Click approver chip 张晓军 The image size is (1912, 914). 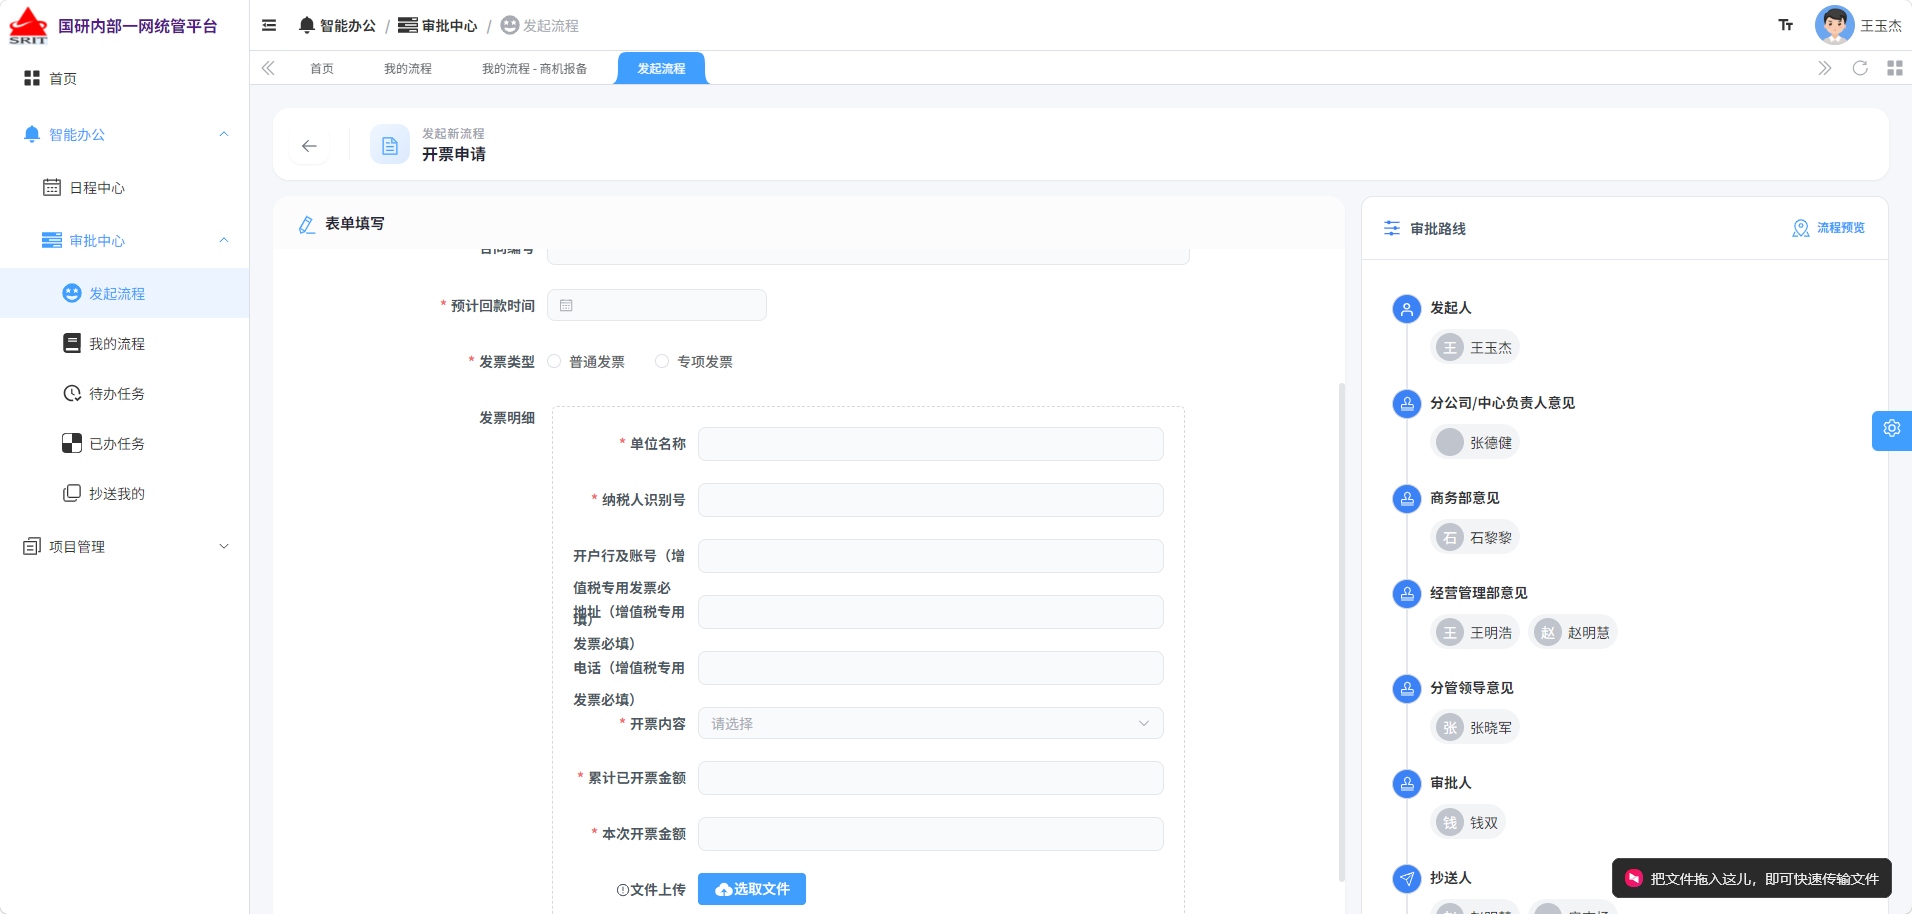(1475, 727)
